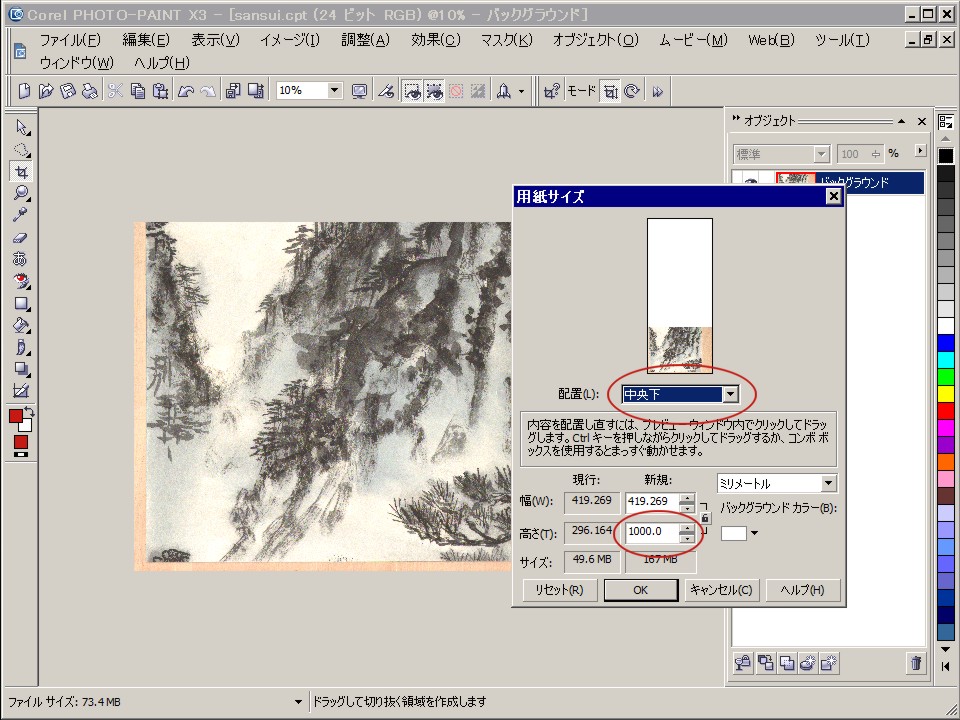Click OK in the 用紙サイズ dialog
960x720 pixels.
click(x=640, y=590)
